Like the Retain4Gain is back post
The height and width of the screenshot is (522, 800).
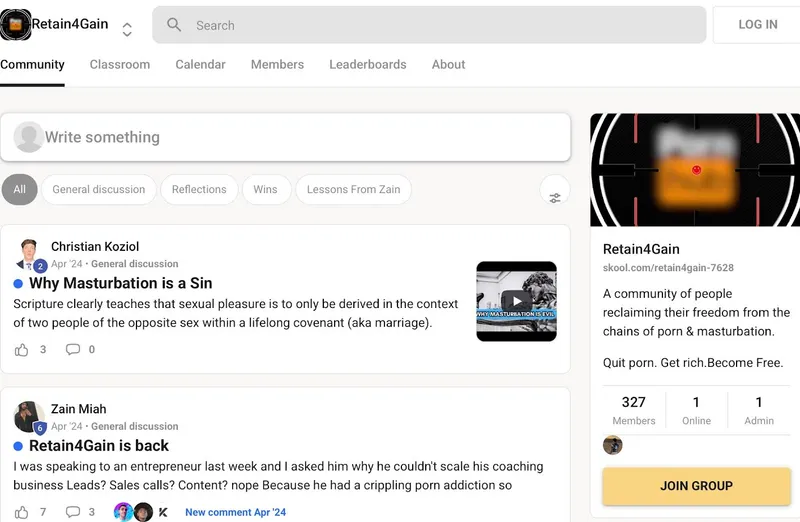click(x=21, y=512)
